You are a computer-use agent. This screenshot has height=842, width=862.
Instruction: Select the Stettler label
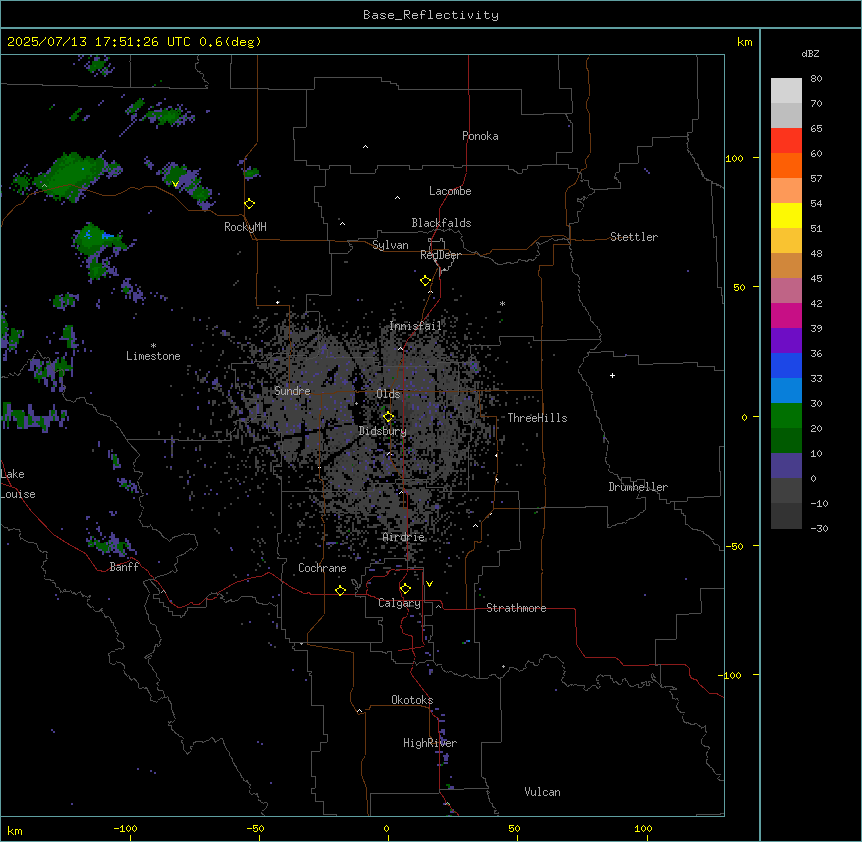(634, 237)
